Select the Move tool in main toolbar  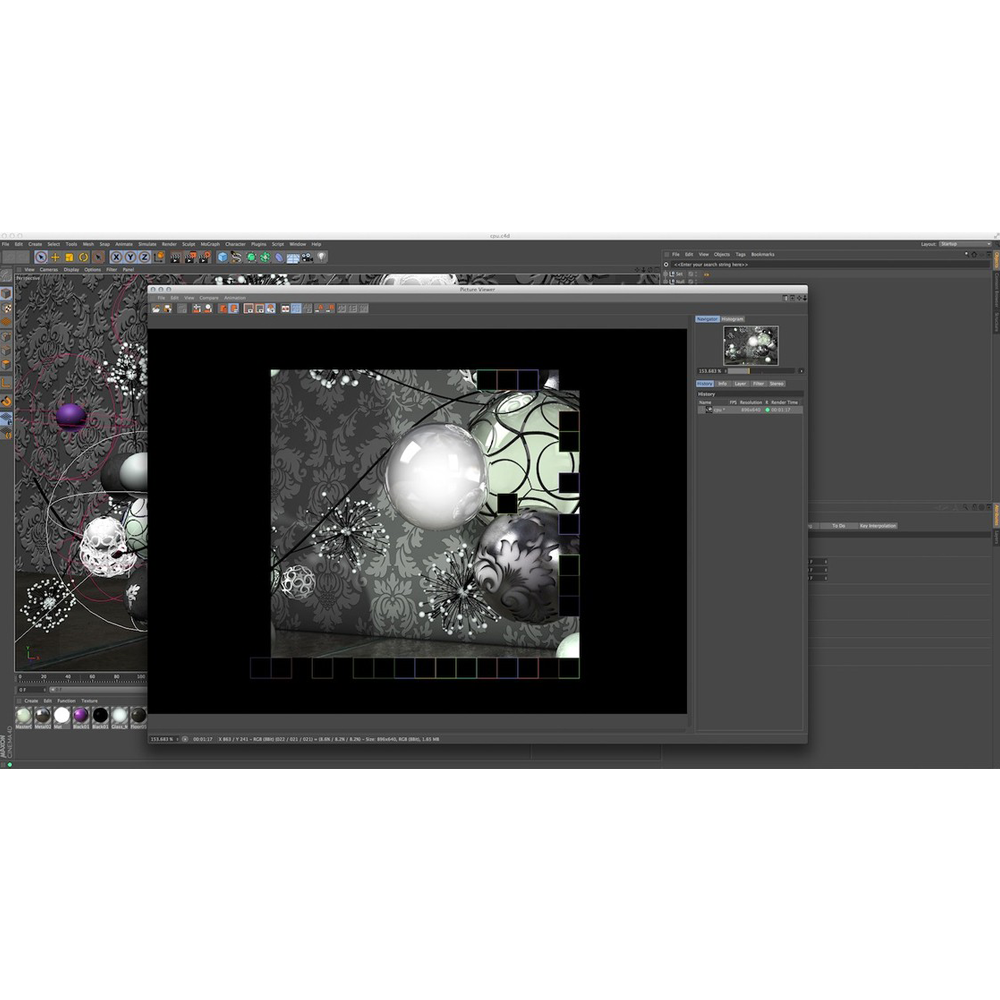55,257
